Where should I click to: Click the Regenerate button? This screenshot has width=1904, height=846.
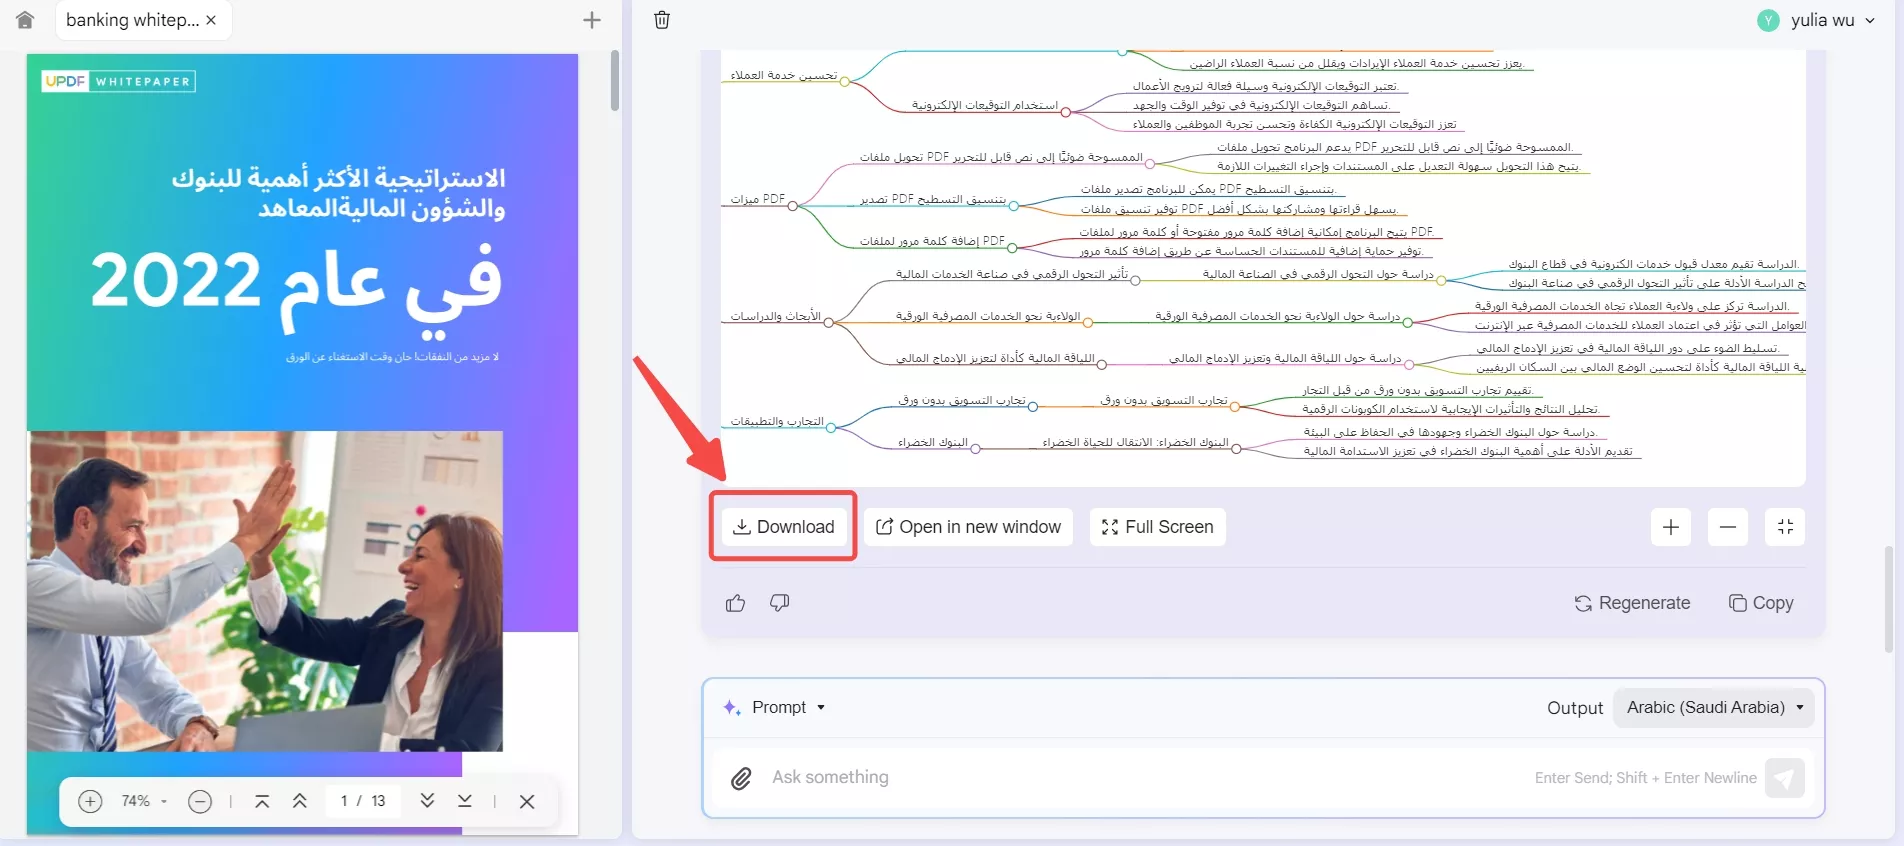[x=1632, y=603]
